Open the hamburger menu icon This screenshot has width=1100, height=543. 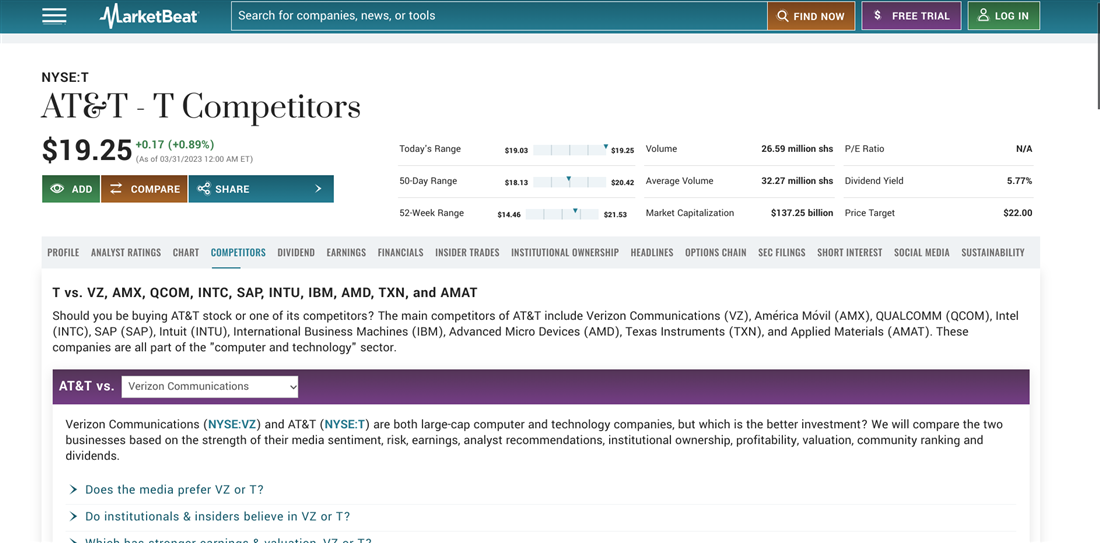point(54,15)
